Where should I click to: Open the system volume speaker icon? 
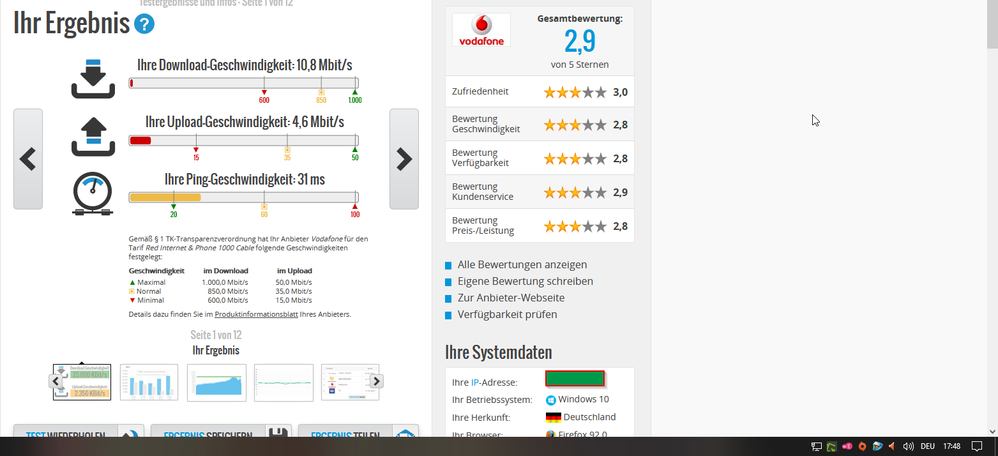coord(908,446)
